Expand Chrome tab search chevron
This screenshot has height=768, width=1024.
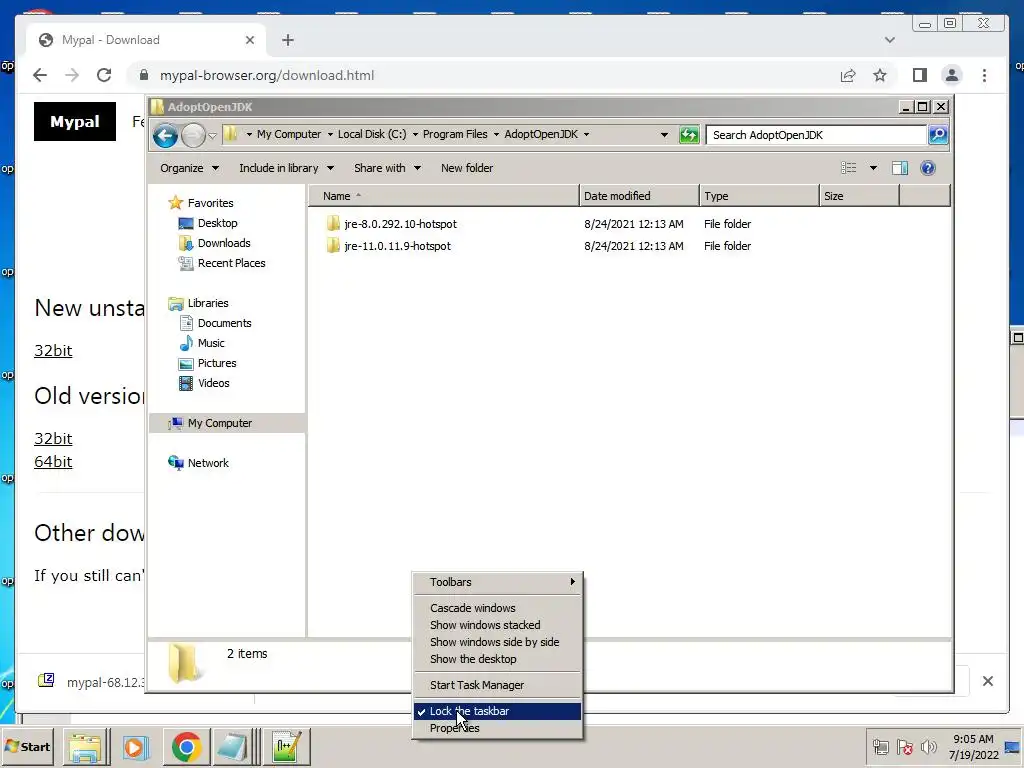coord(889,40)
